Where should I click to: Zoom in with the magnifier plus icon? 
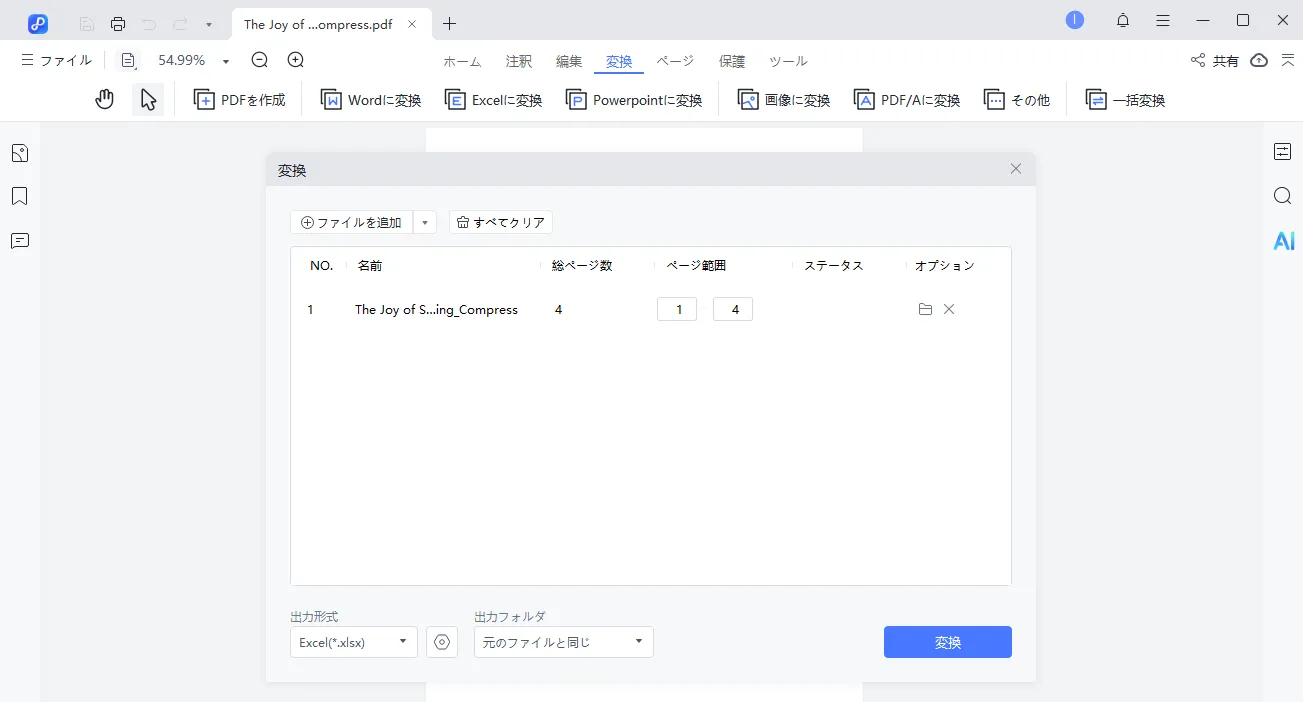coord(294,60)
